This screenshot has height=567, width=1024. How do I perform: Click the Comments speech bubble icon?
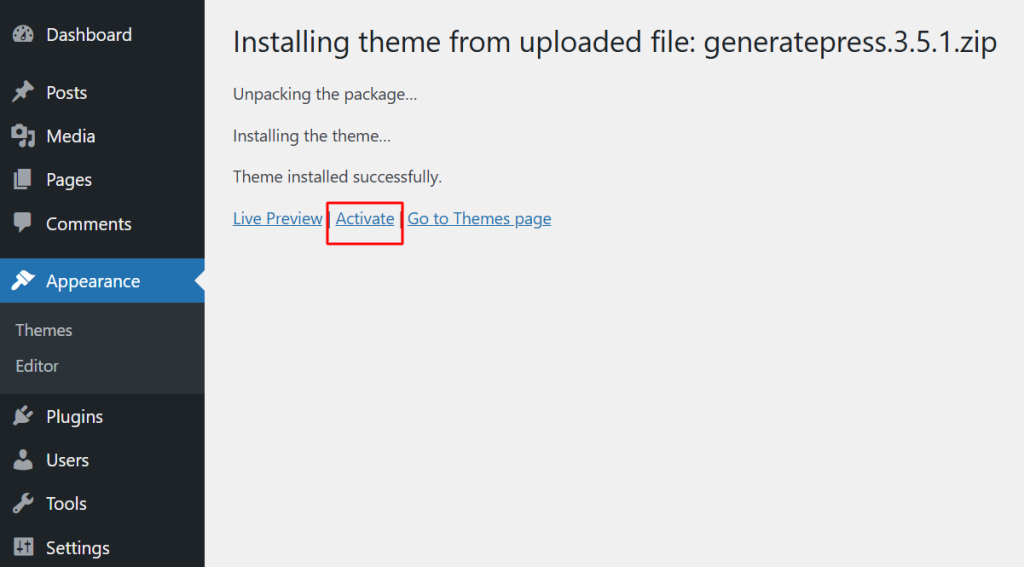tap(22, 223)
